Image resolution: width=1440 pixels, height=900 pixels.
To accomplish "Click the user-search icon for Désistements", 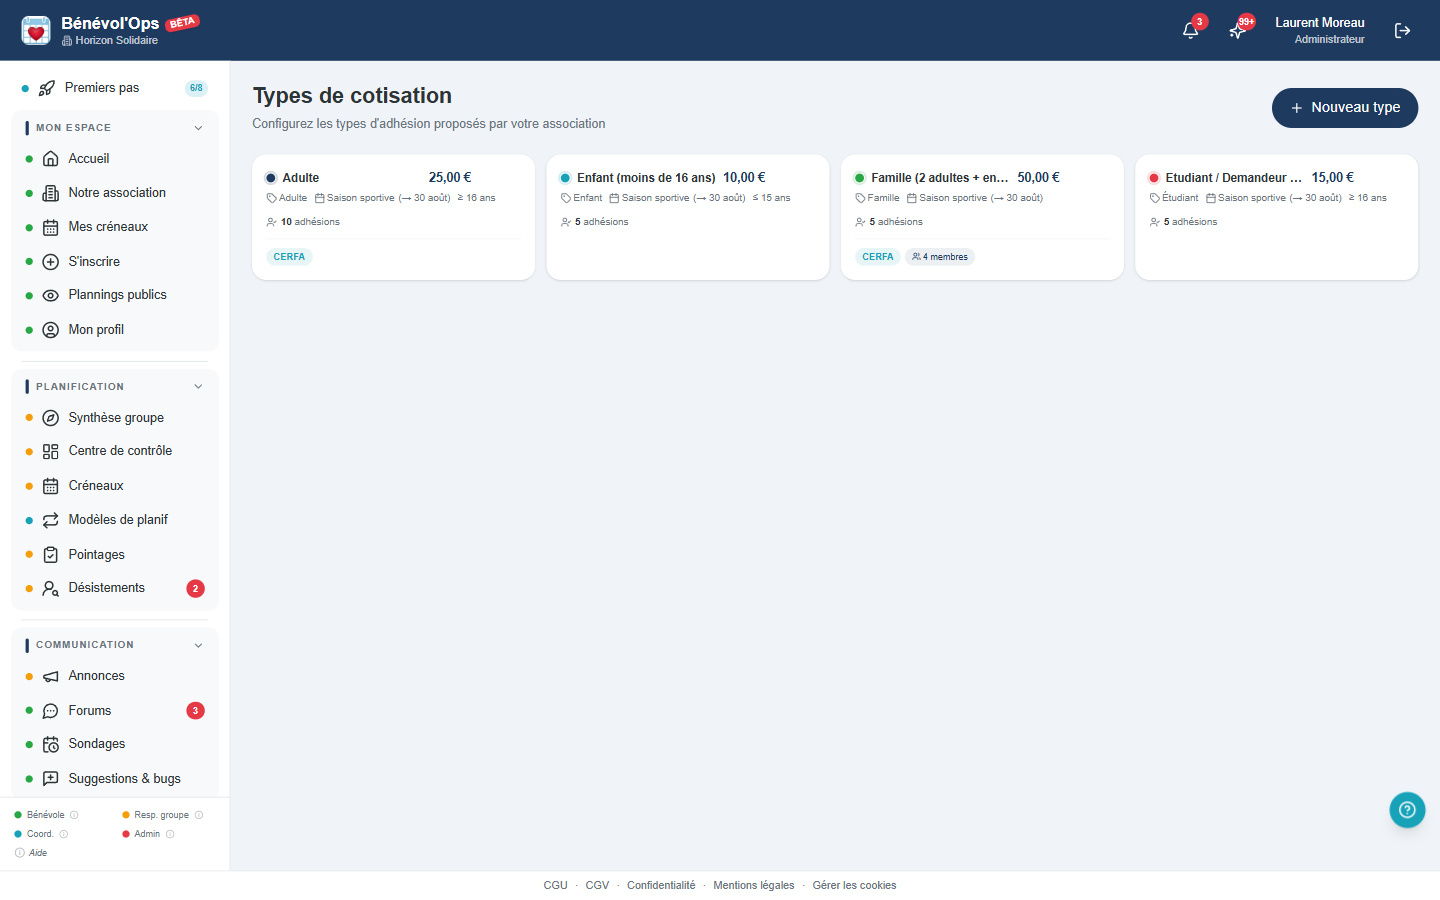I will click(51, 589).
